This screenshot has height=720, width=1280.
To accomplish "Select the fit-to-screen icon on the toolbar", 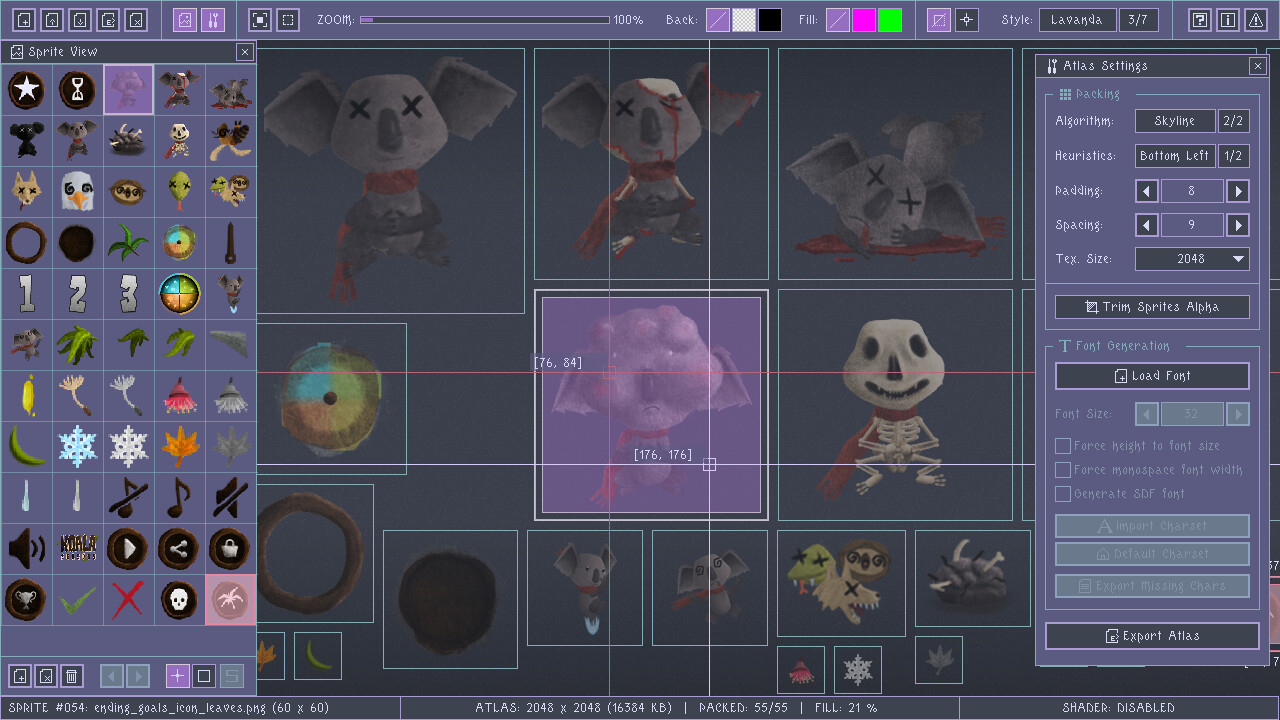I will 260,19.
